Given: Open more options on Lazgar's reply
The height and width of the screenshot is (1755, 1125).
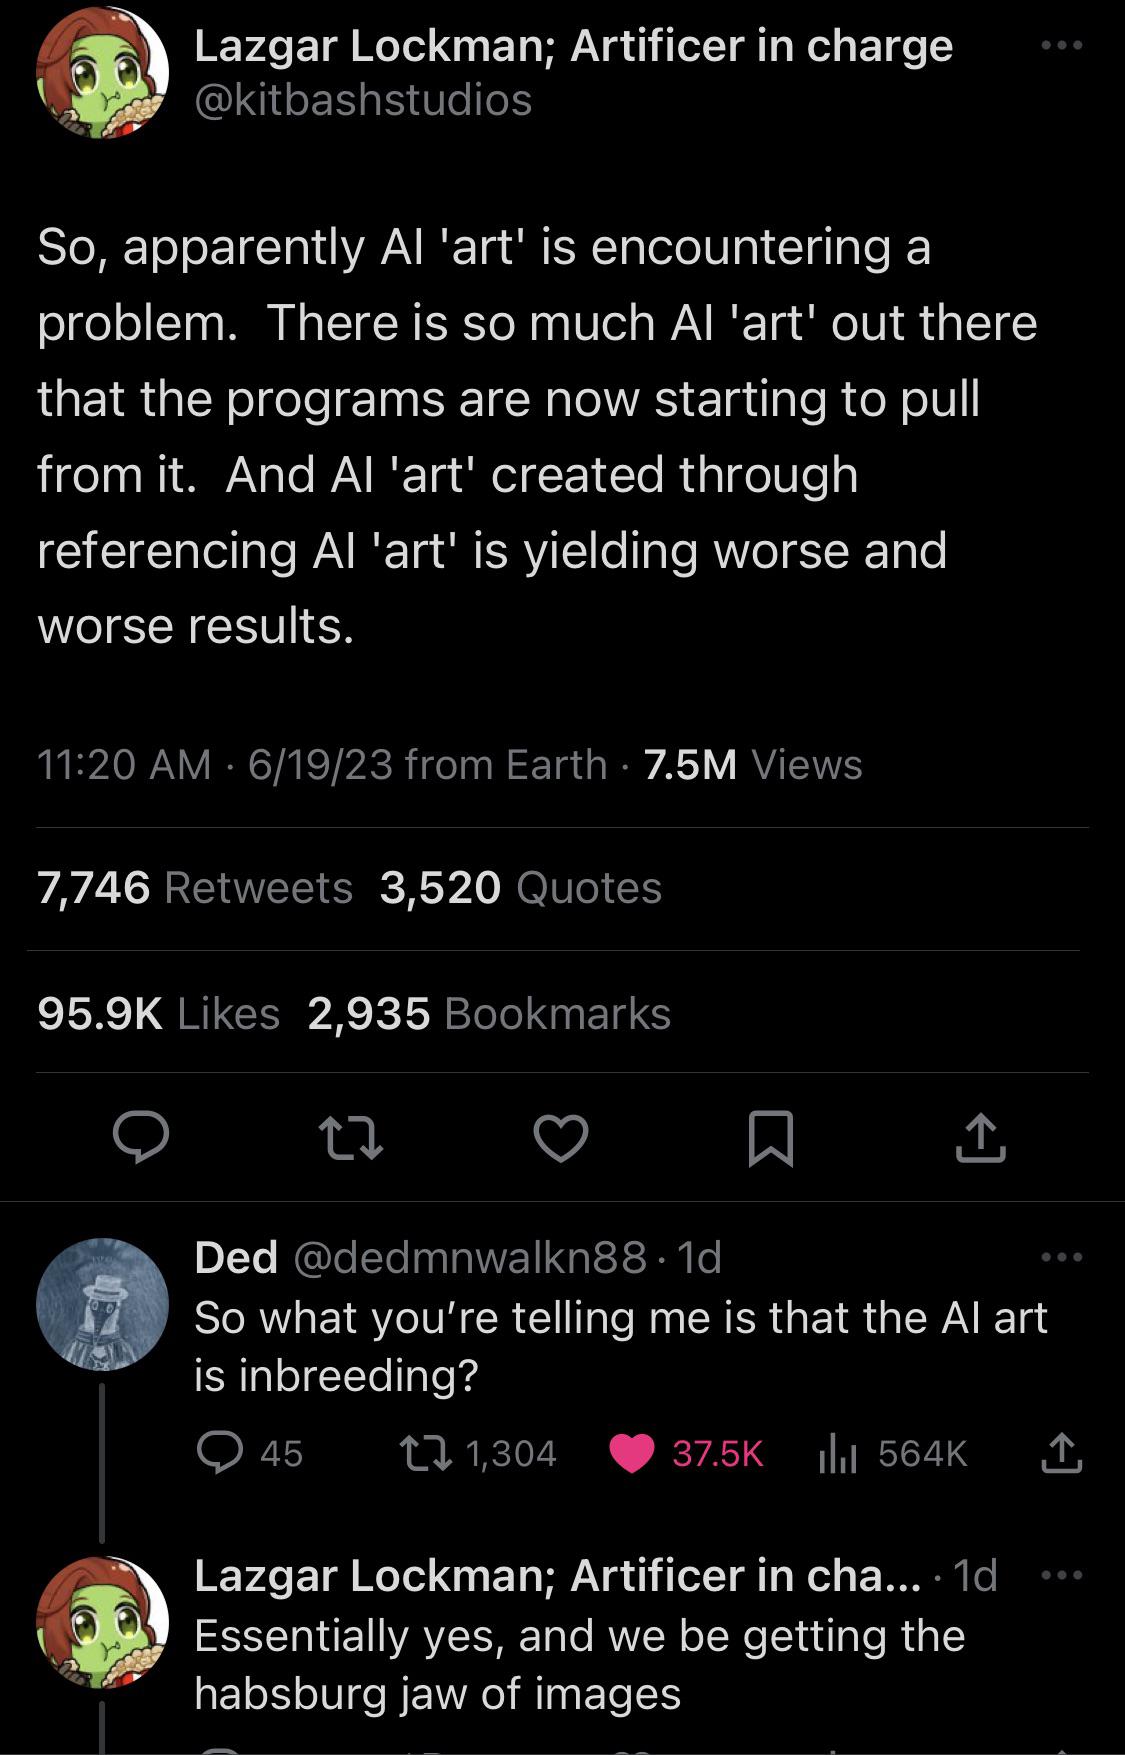Looking at the screenshot, I should pos(1061,1575).
